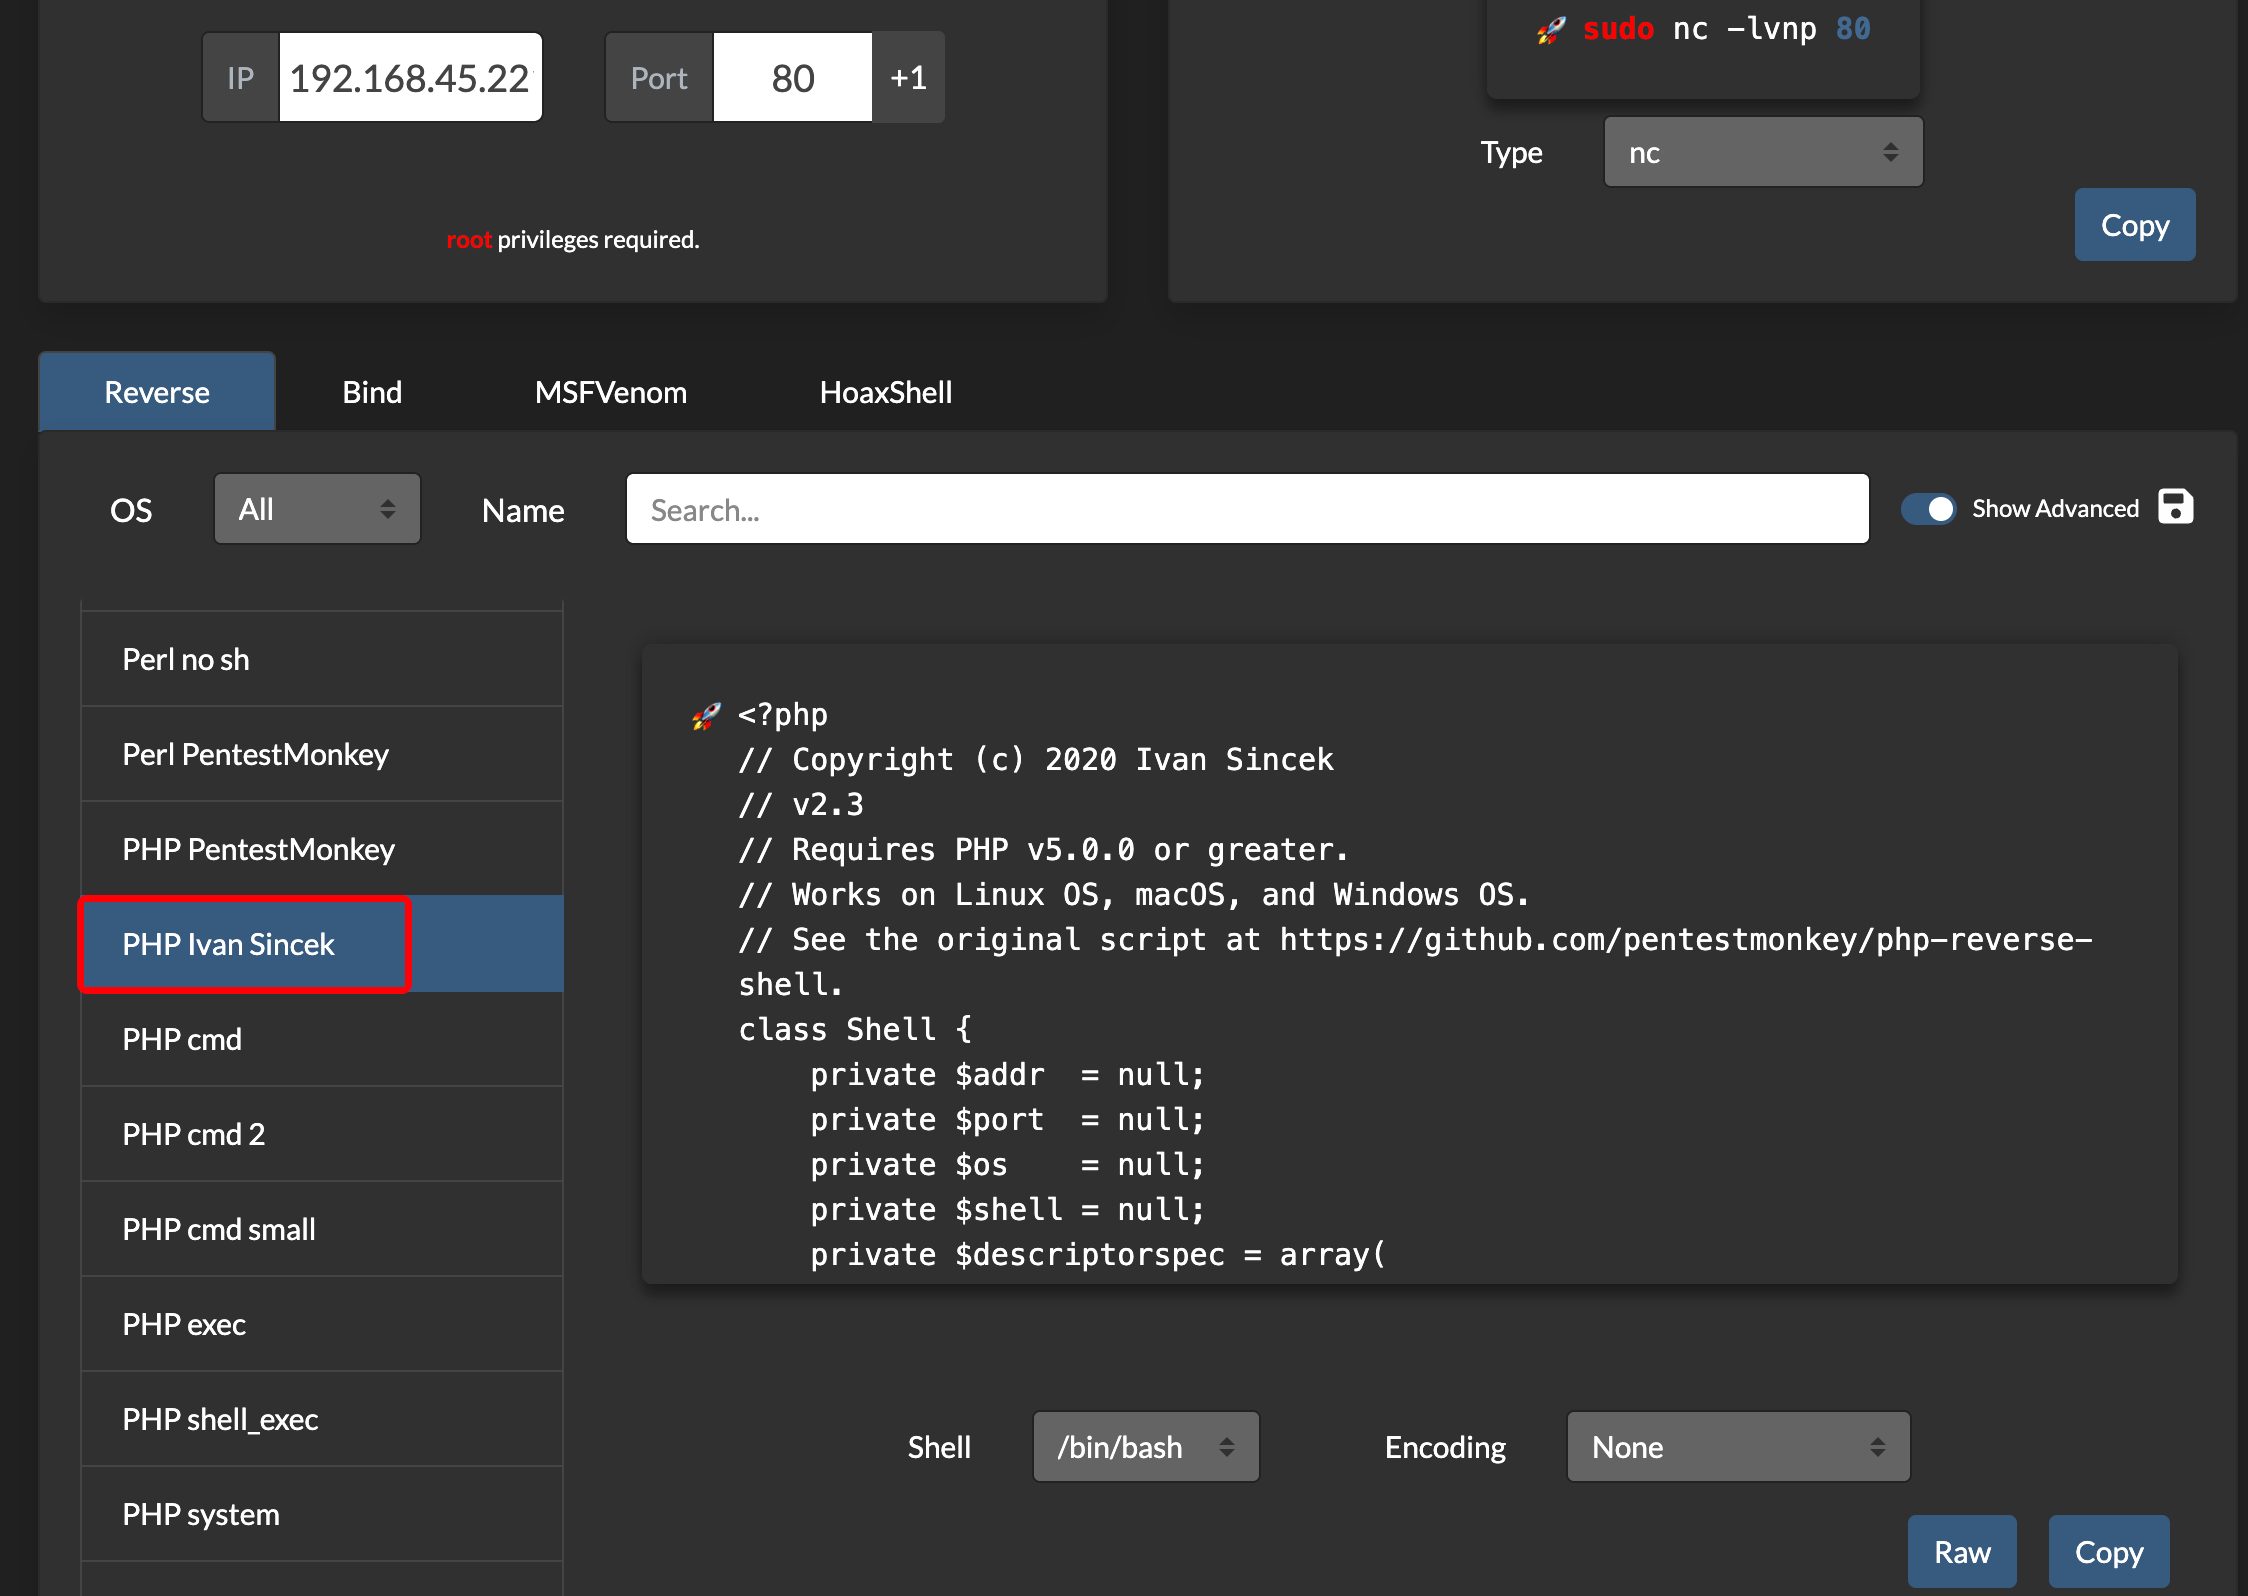2248x1596 pixels.
Task: Click the rocket icon beside the PHP code
Action: [x=706, y=716]
